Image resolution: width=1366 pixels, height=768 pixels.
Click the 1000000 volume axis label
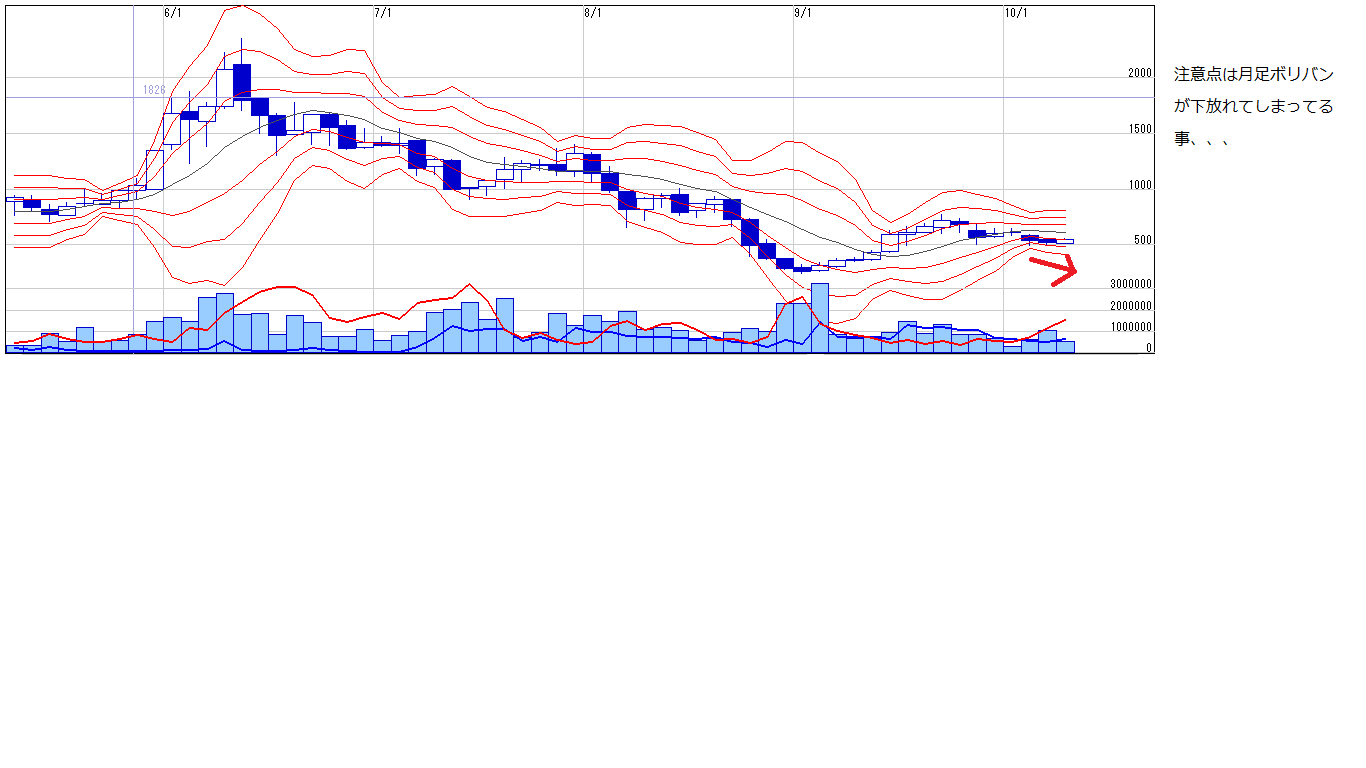click(1130, 327)
